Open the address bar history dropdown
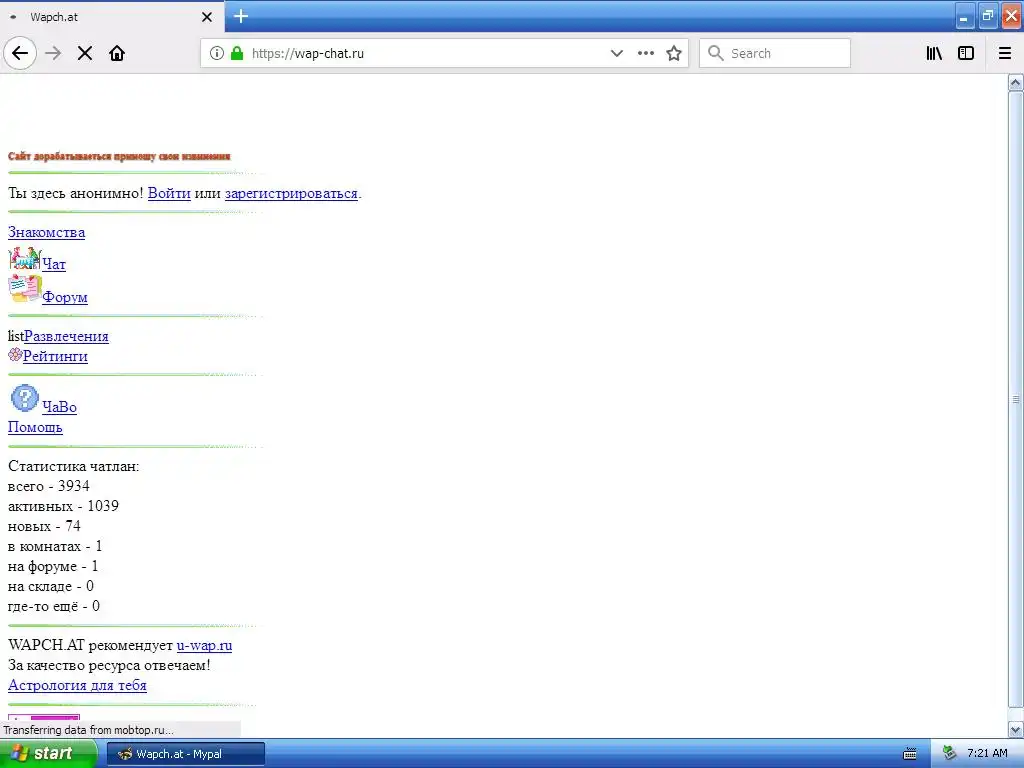Screen dimensions: 1024x768 616,53
